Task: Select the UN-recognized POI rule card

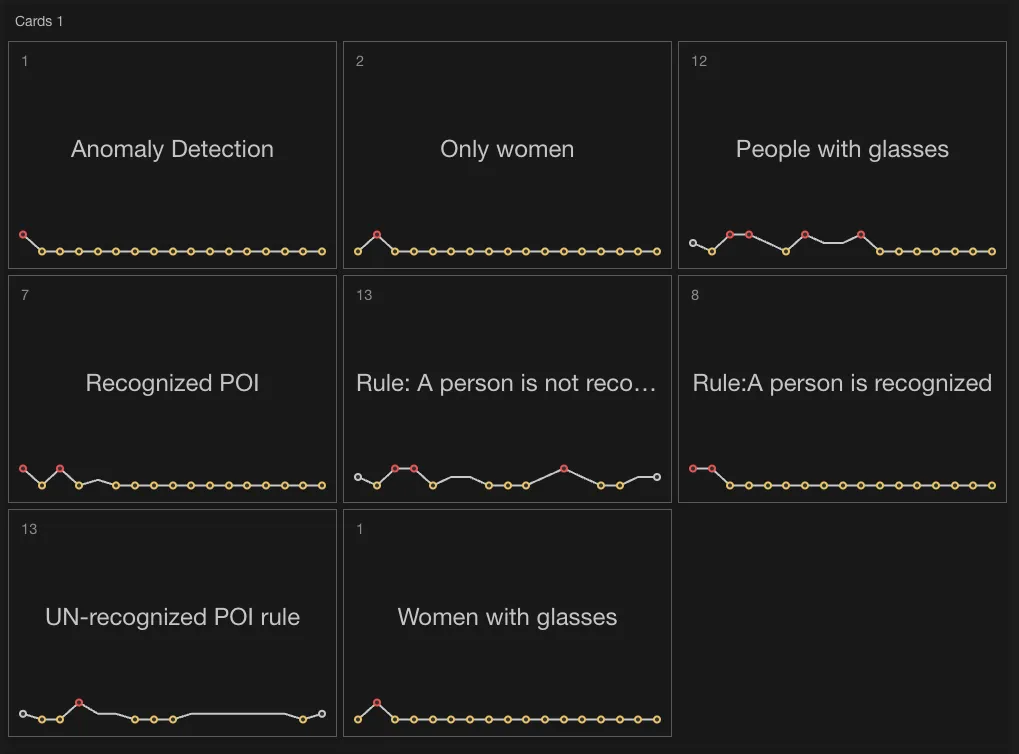Action: click(x=172, y=623)
